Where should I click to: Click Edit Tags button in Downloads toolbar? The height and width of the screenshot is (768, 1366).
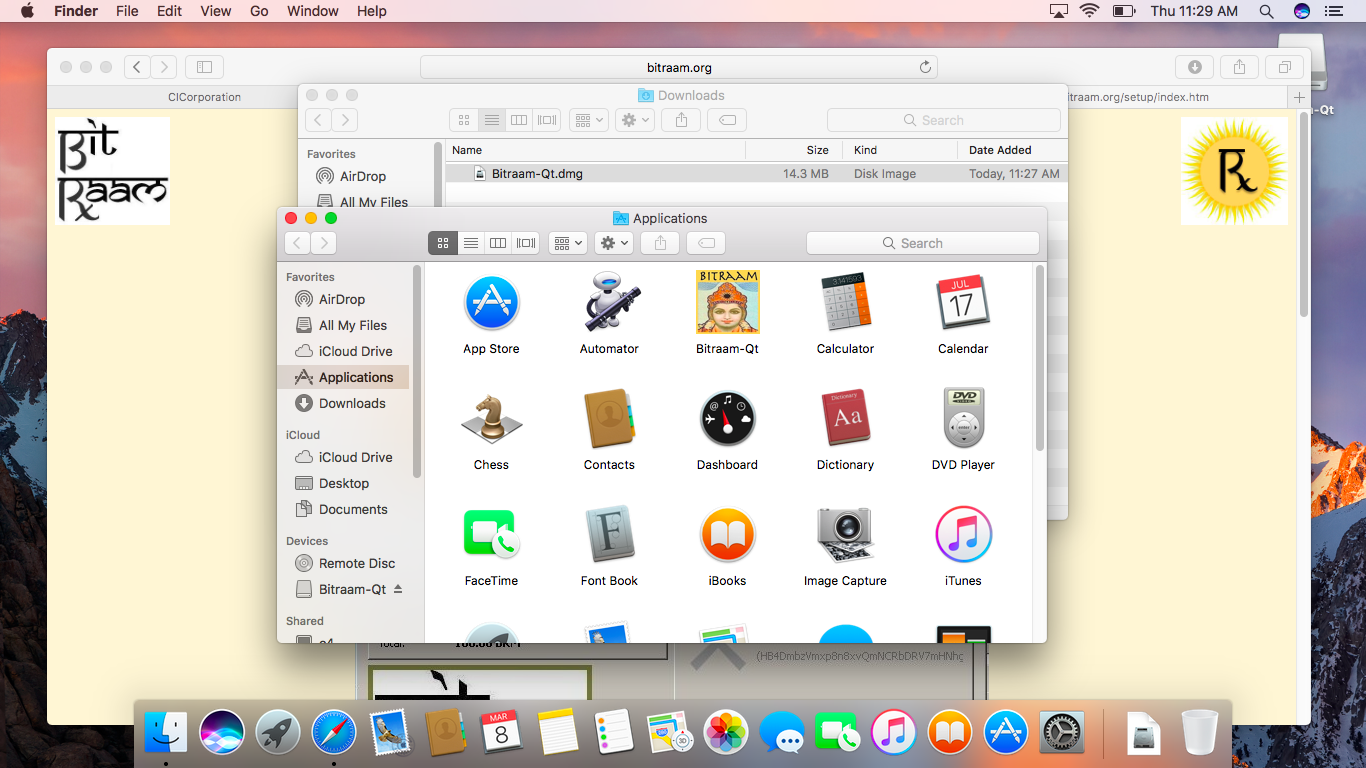tap(727, 120)
